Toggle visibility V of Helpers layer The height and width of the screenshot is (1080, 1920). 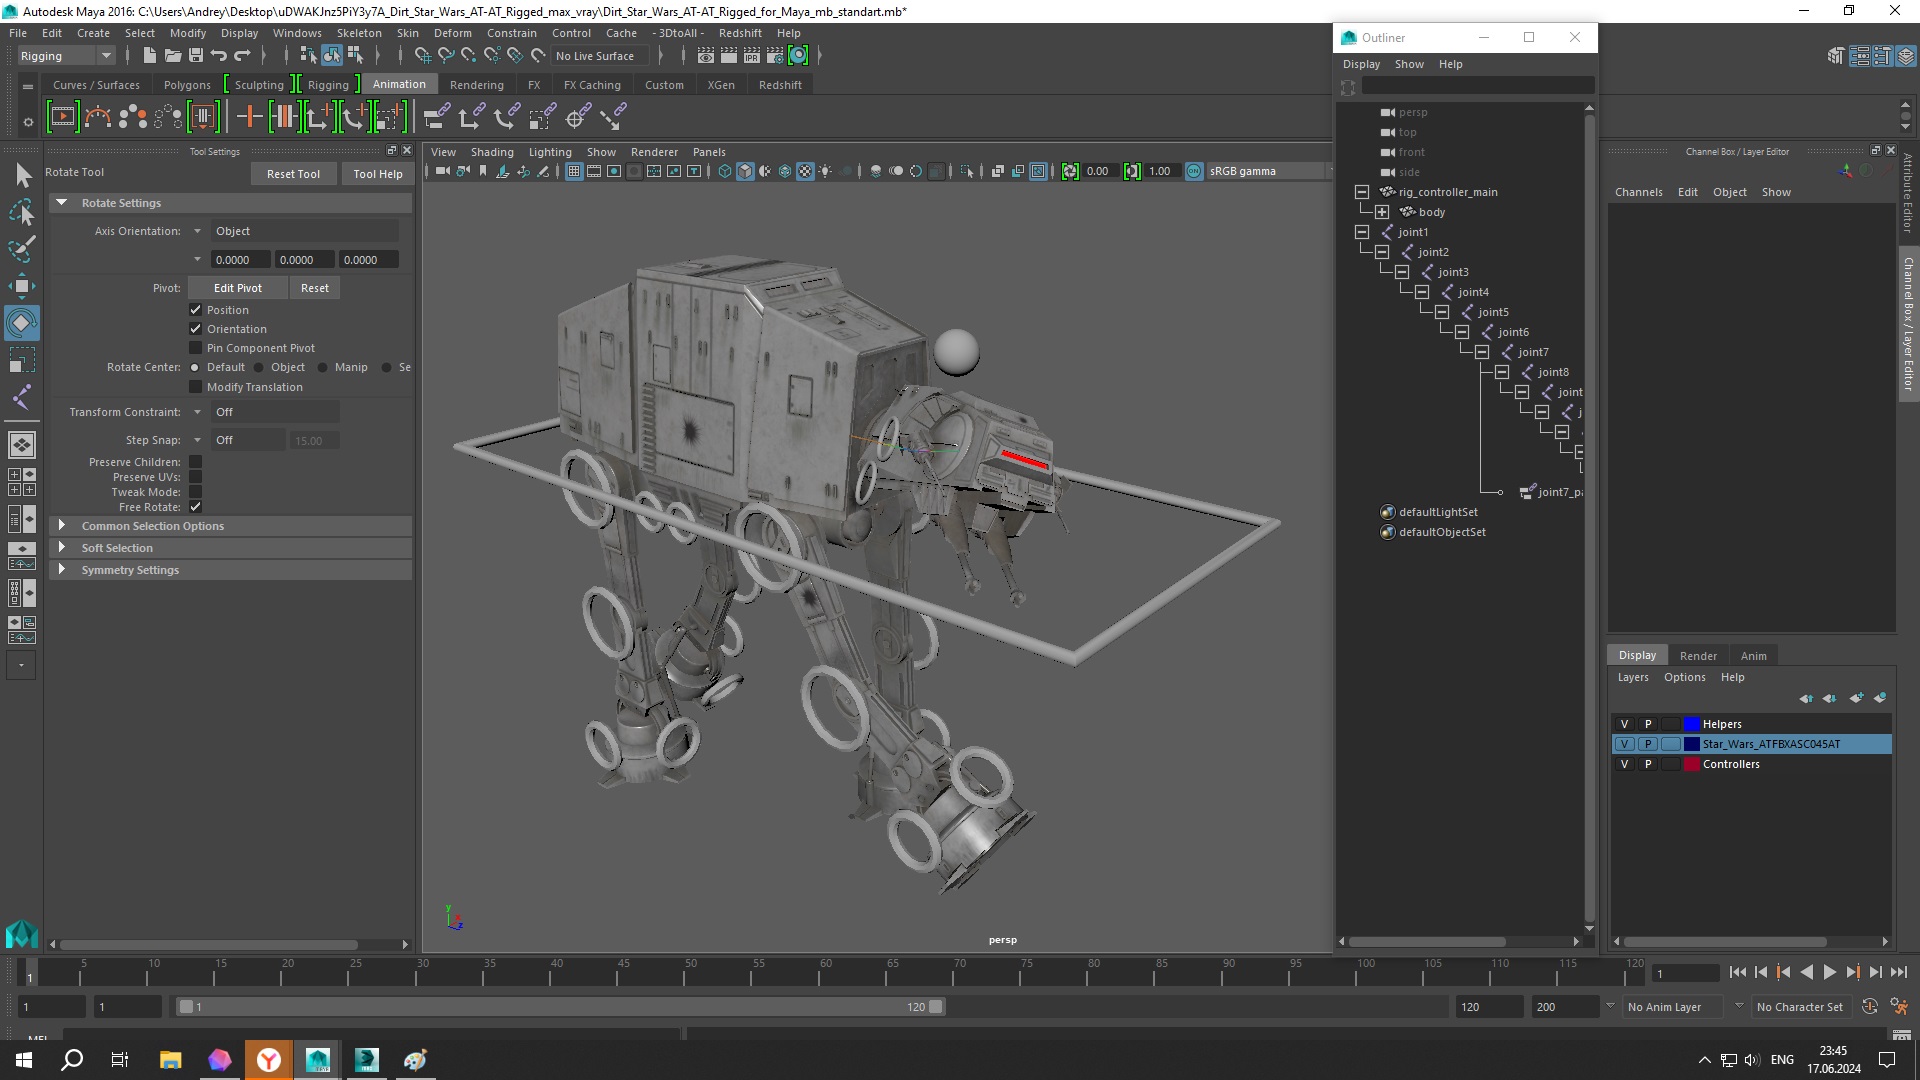[1624, 724]
